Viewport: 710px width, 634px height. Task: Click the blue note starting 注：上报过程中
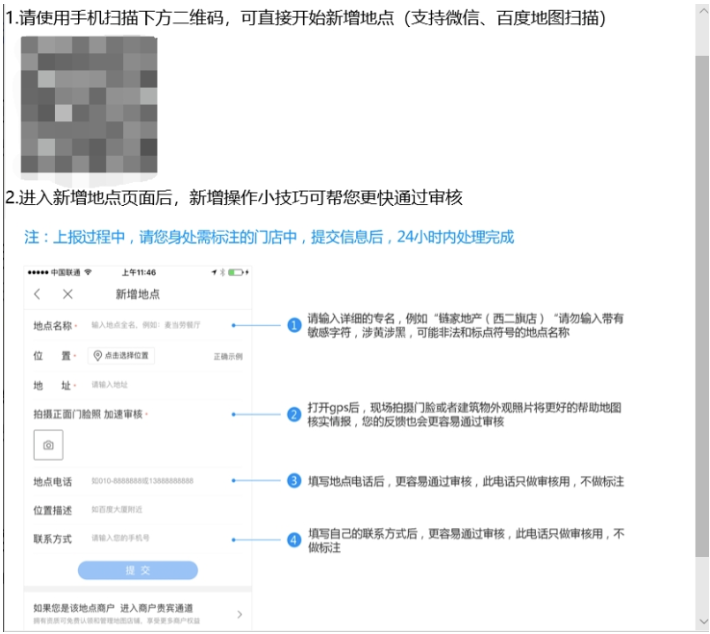click(x=269, y=237)
